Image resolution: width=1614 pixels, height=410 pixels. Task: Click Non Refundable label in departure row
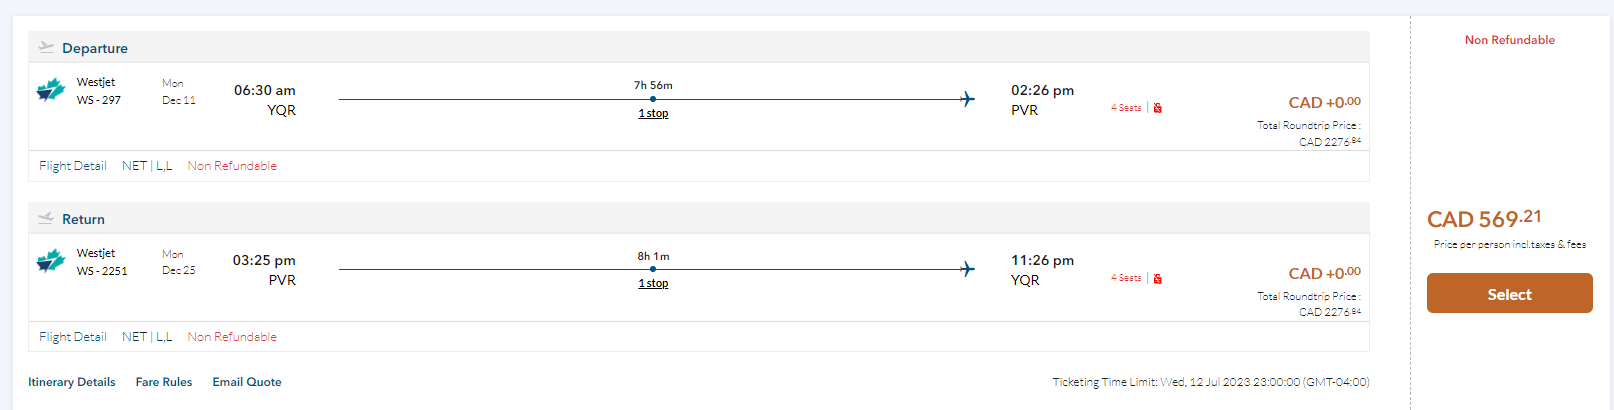pos(232,166)
